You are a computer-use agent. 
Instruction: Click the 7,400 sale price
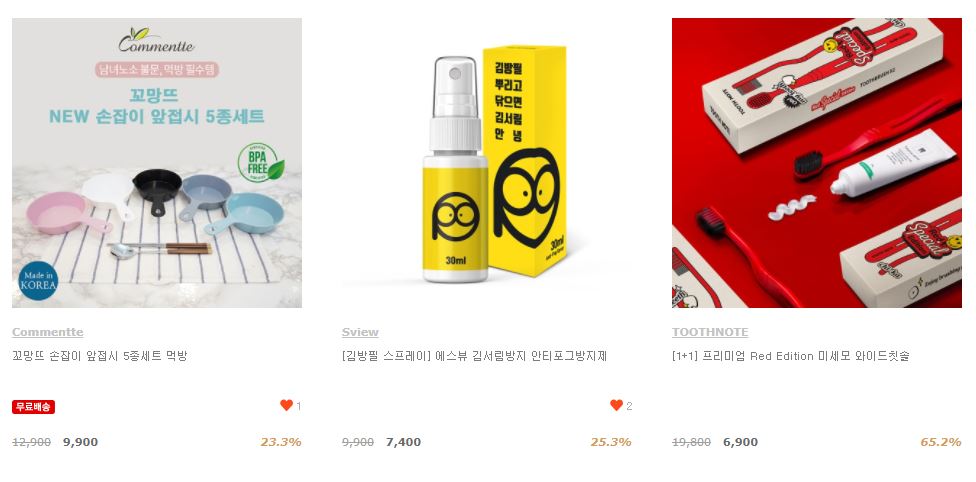[x=403, y=442]
